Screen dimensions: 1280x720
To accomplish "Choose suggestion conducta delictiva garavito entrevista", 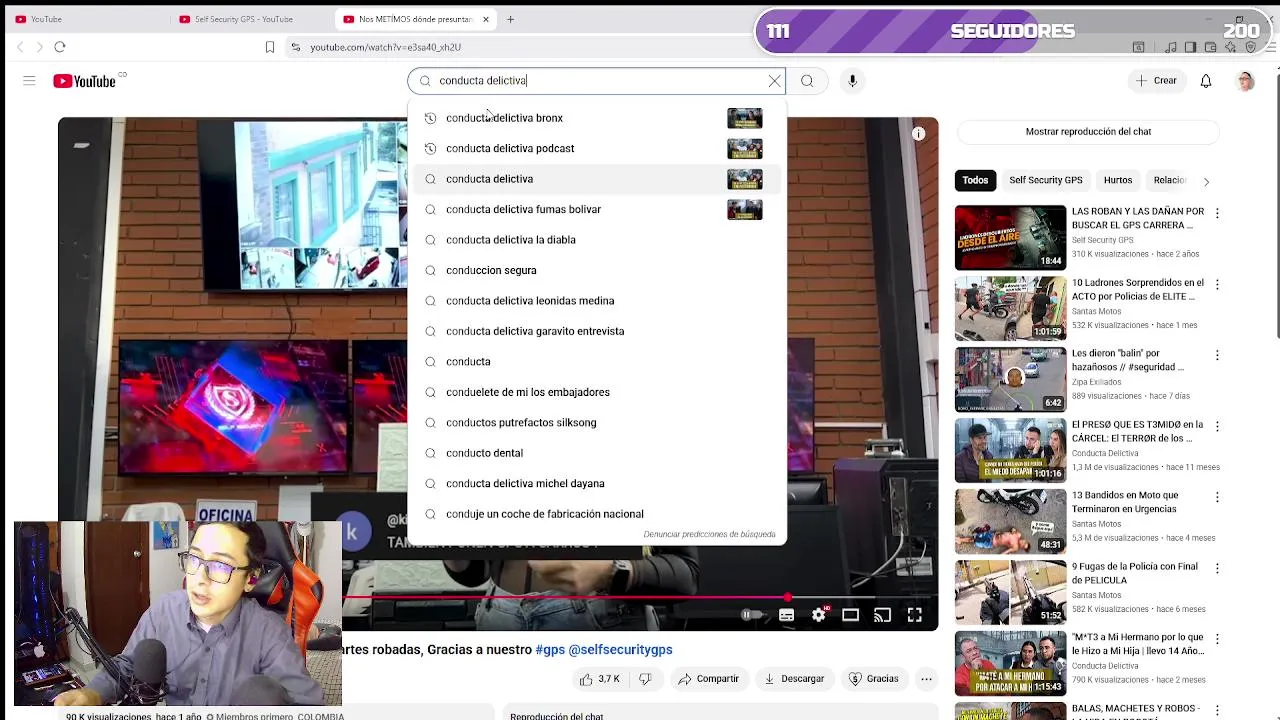I will coord(597,331).
